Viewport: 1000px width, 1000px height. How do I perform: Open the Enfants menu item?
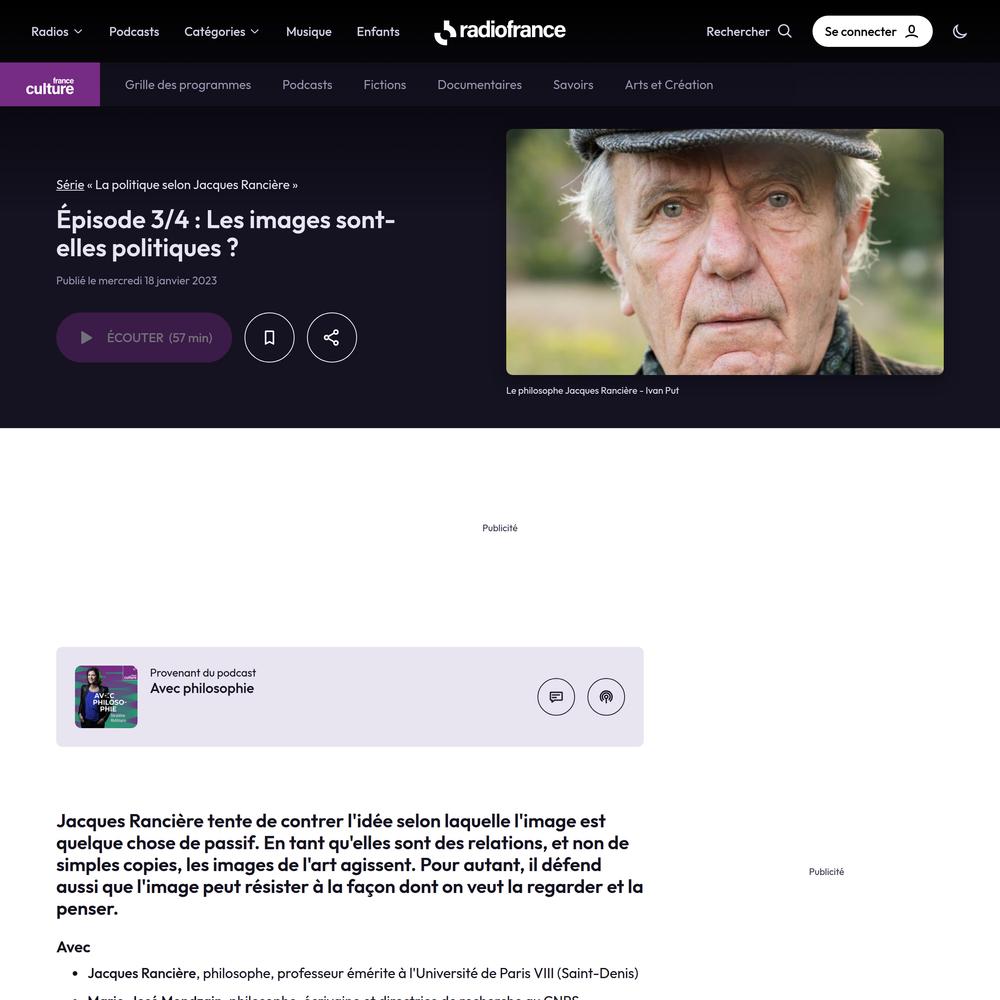point(378,31)
